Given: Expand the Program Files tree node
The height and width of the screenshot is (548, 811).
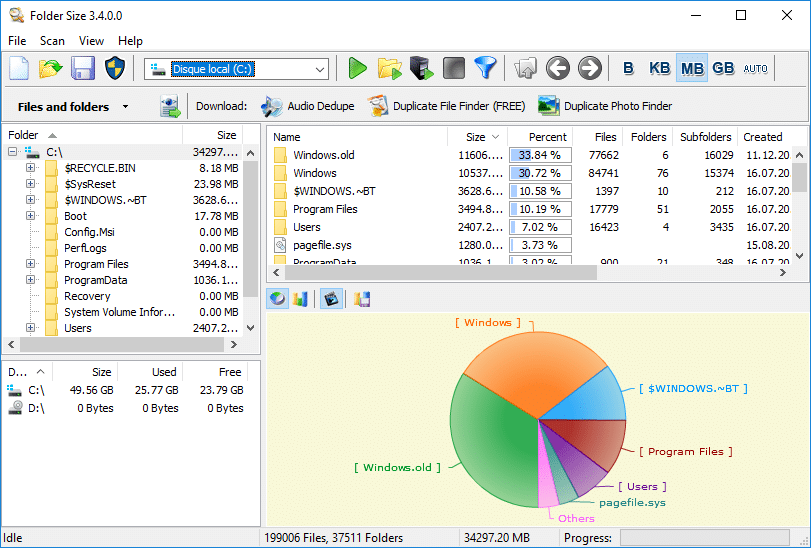Looking at the screenshot, I should [x=30, y=264].
